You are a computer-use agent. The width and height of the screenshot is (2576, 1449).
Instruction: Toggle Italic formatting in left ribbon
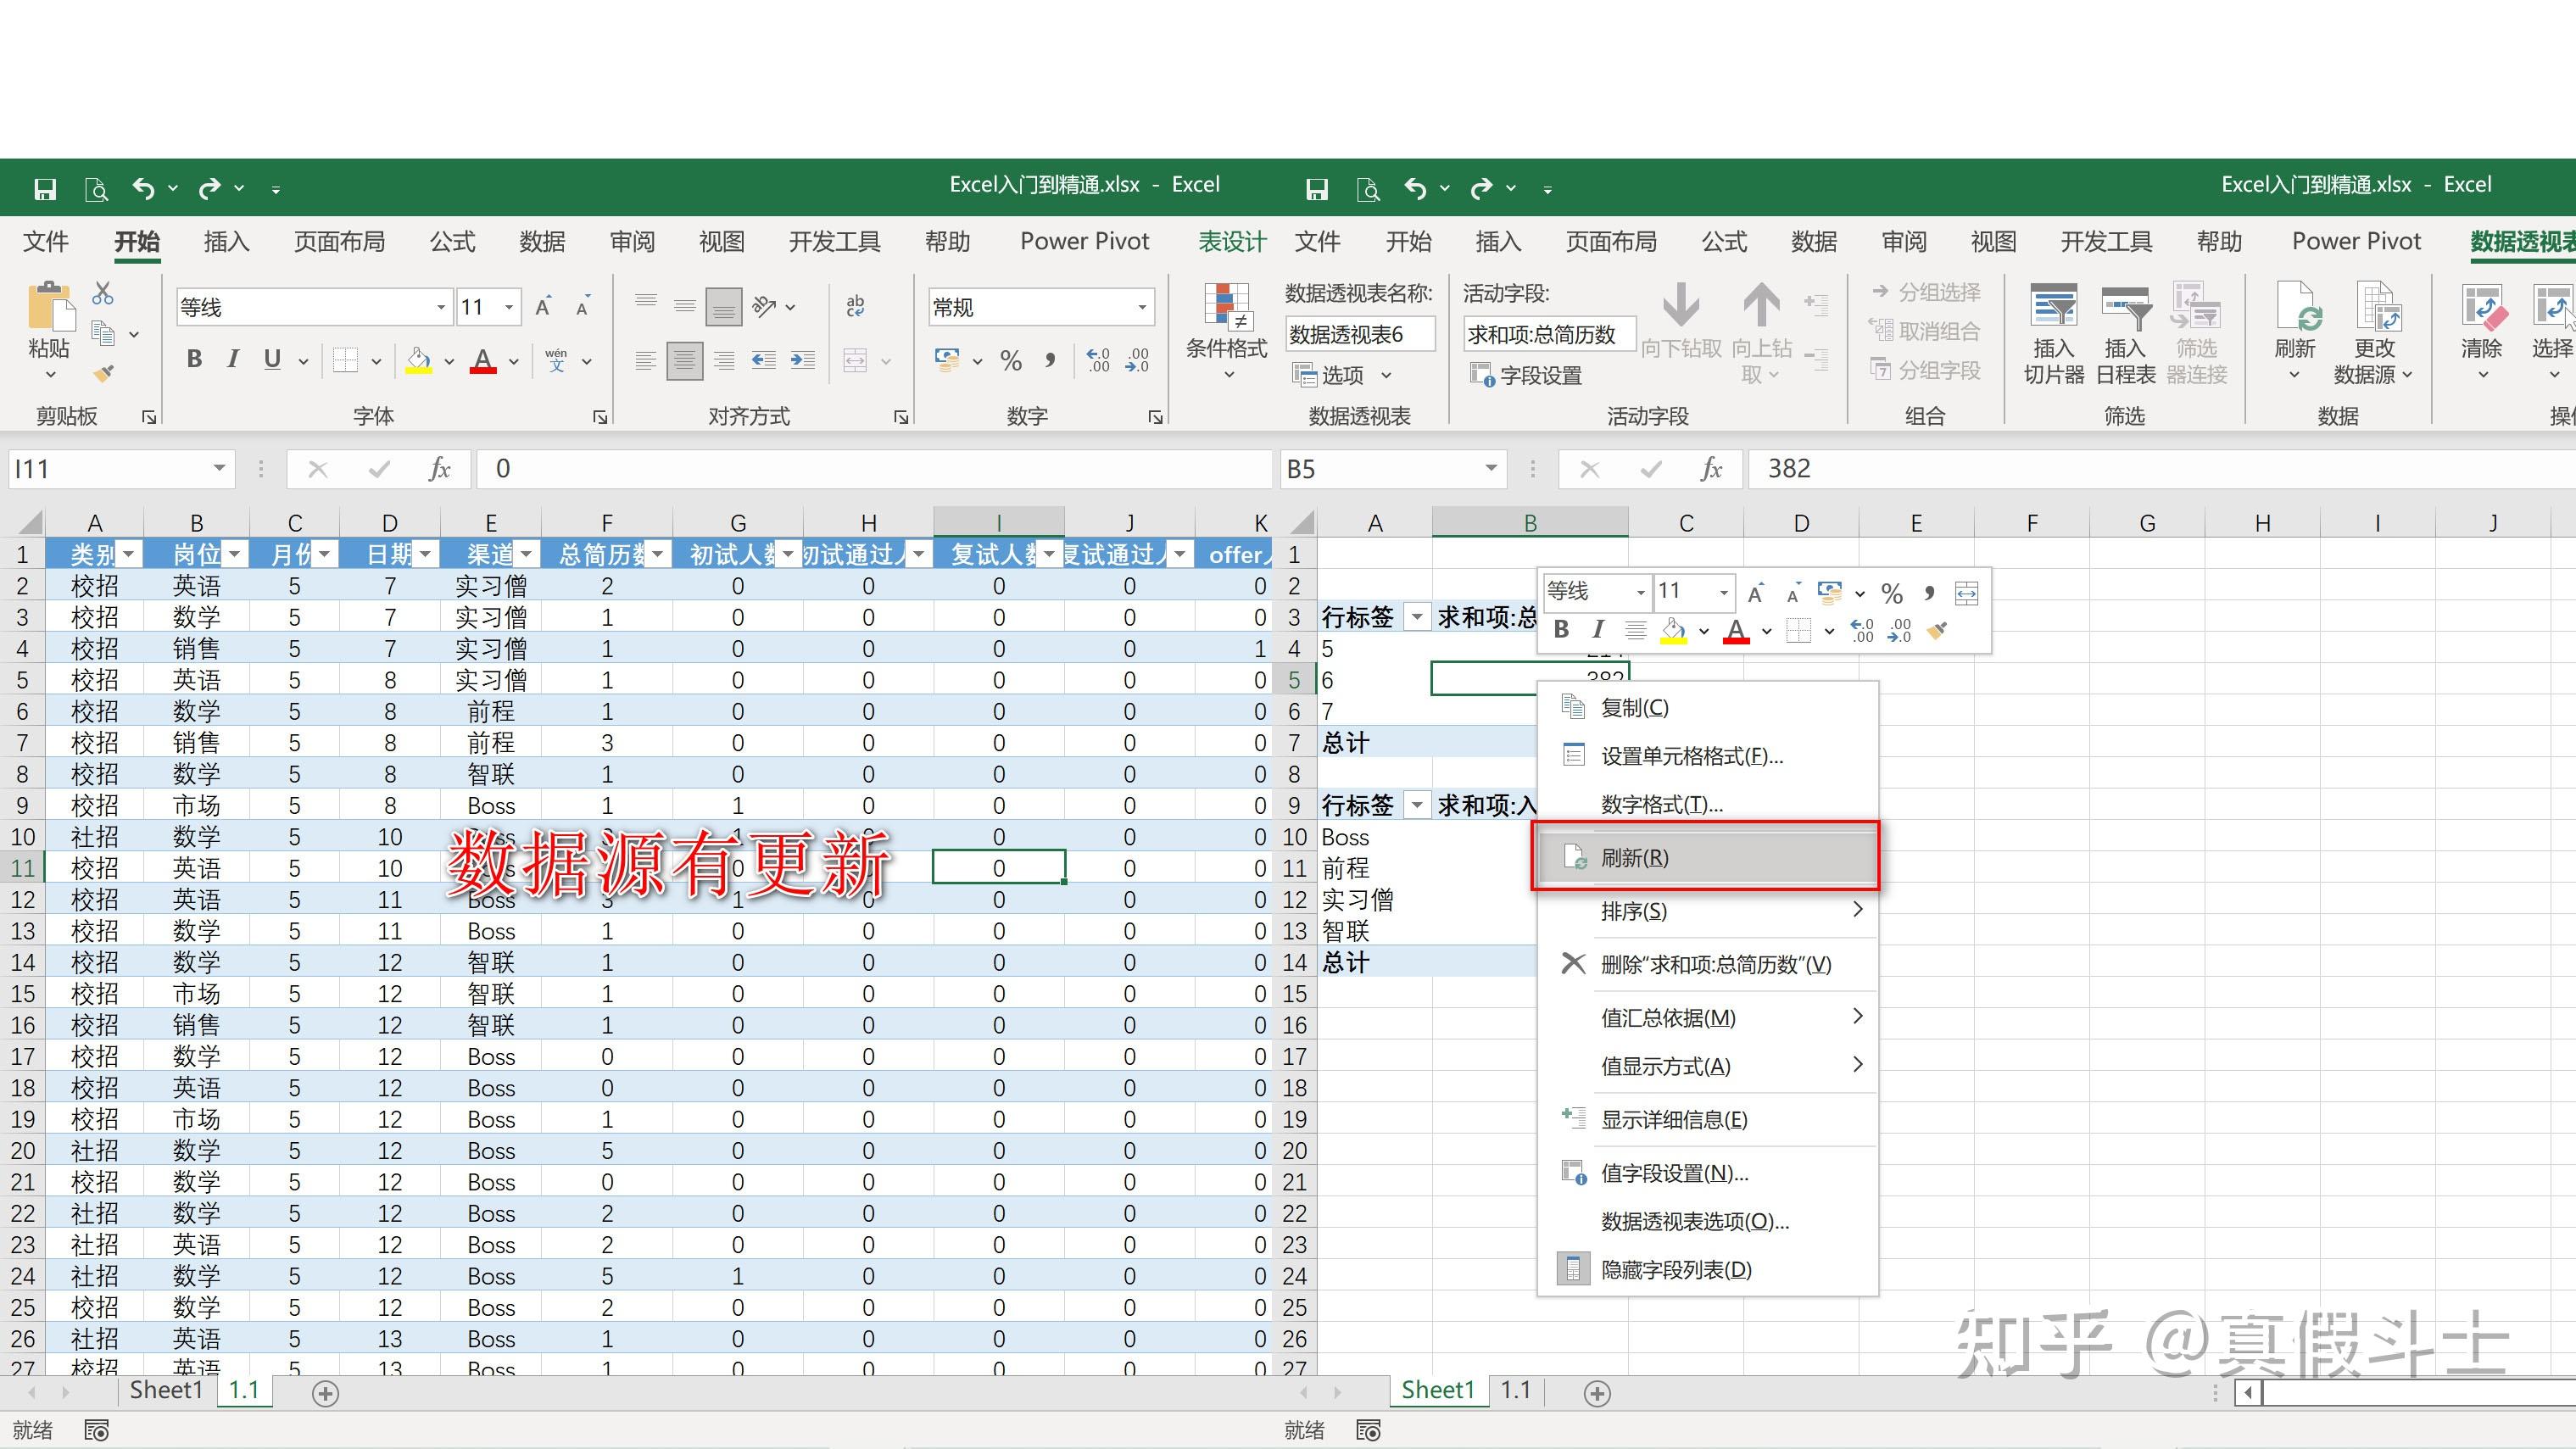pos(233,360)
